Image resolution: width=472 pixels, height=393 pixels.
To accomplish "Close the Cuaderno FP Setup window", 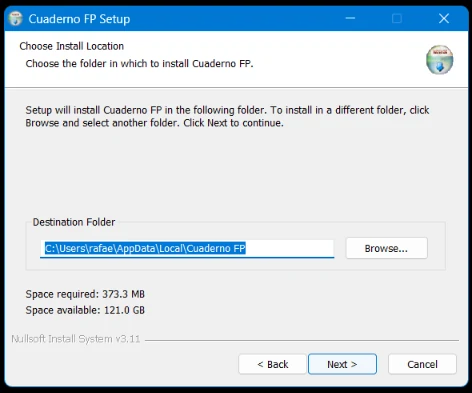I will tap(444, 18).
